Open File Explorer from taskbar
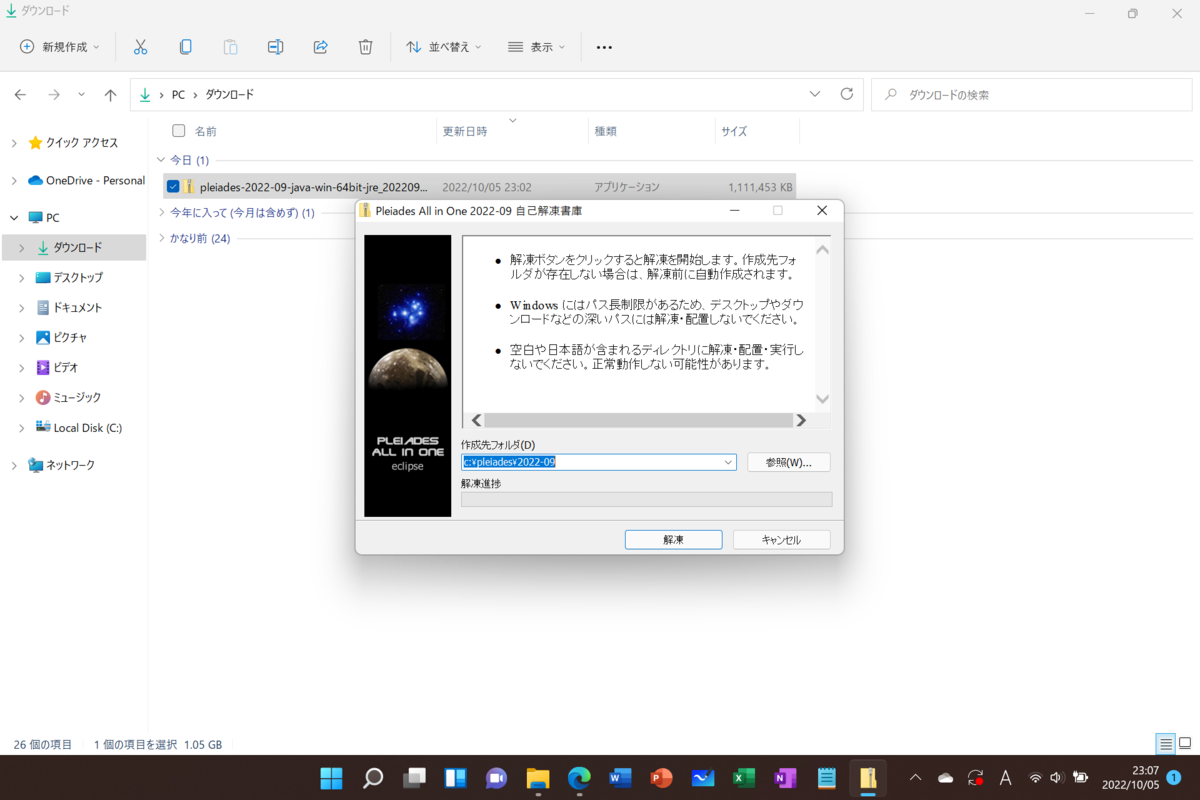The width and height of the screenshot is (1200, 800). (538, 778)
